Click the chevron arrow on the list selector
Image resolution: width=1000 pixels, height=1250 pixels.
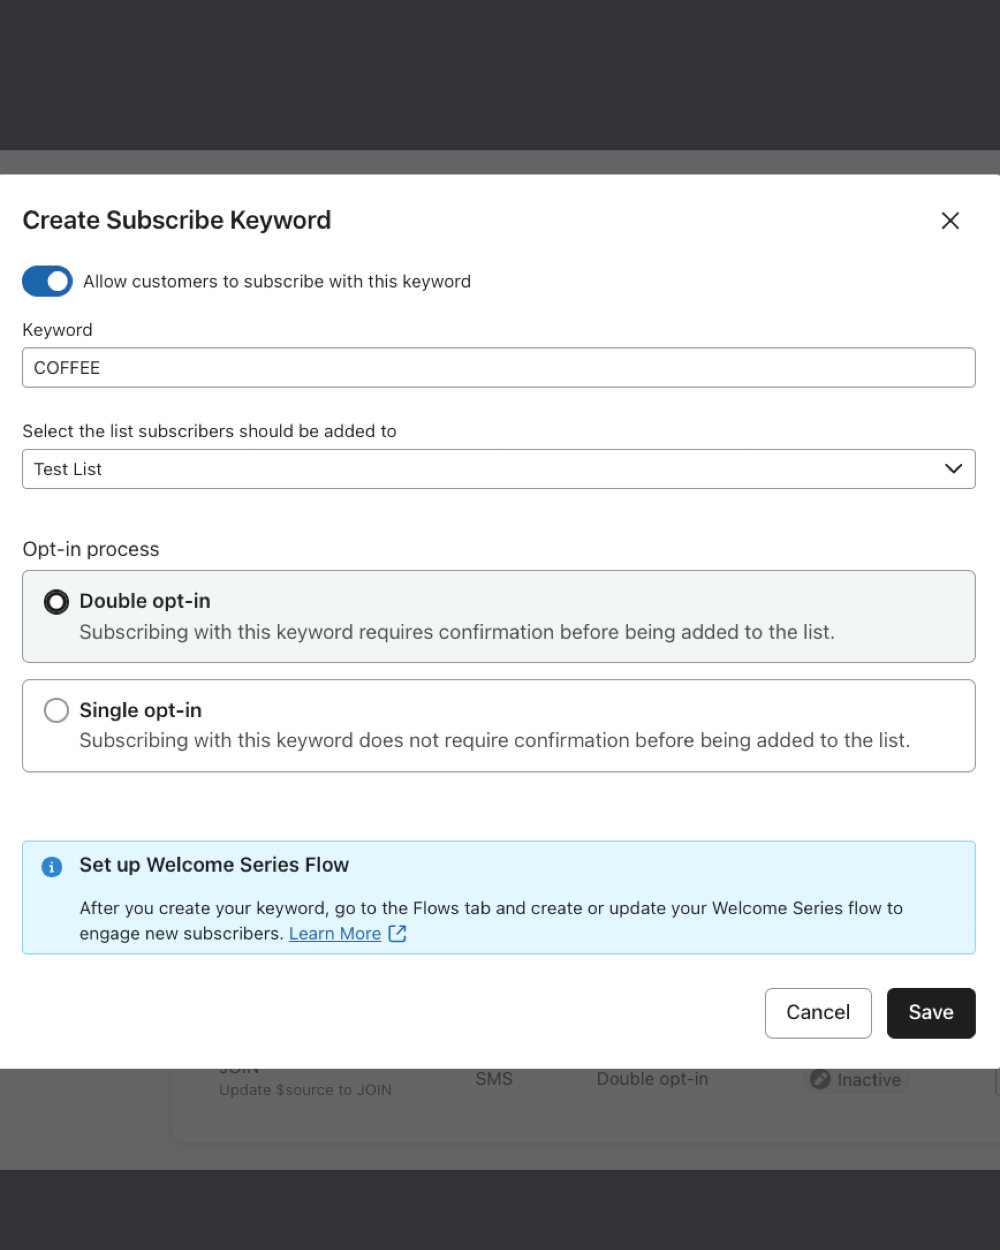(953, 469)
